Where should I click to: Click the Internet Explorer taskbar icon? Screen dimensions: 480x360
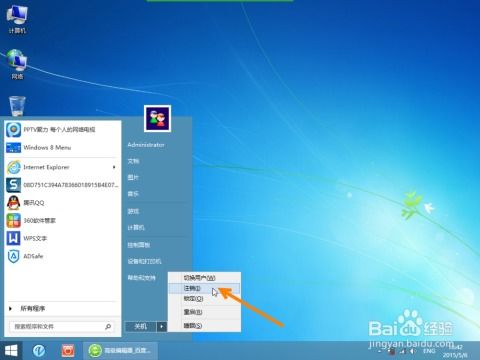pyautogui.click(x=39, y=351)
